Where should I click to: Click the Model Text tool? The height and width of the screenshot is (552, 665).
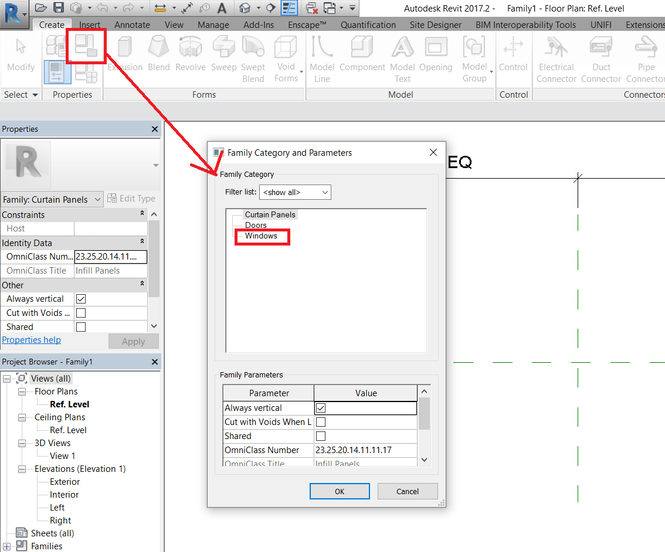point(402,59)
